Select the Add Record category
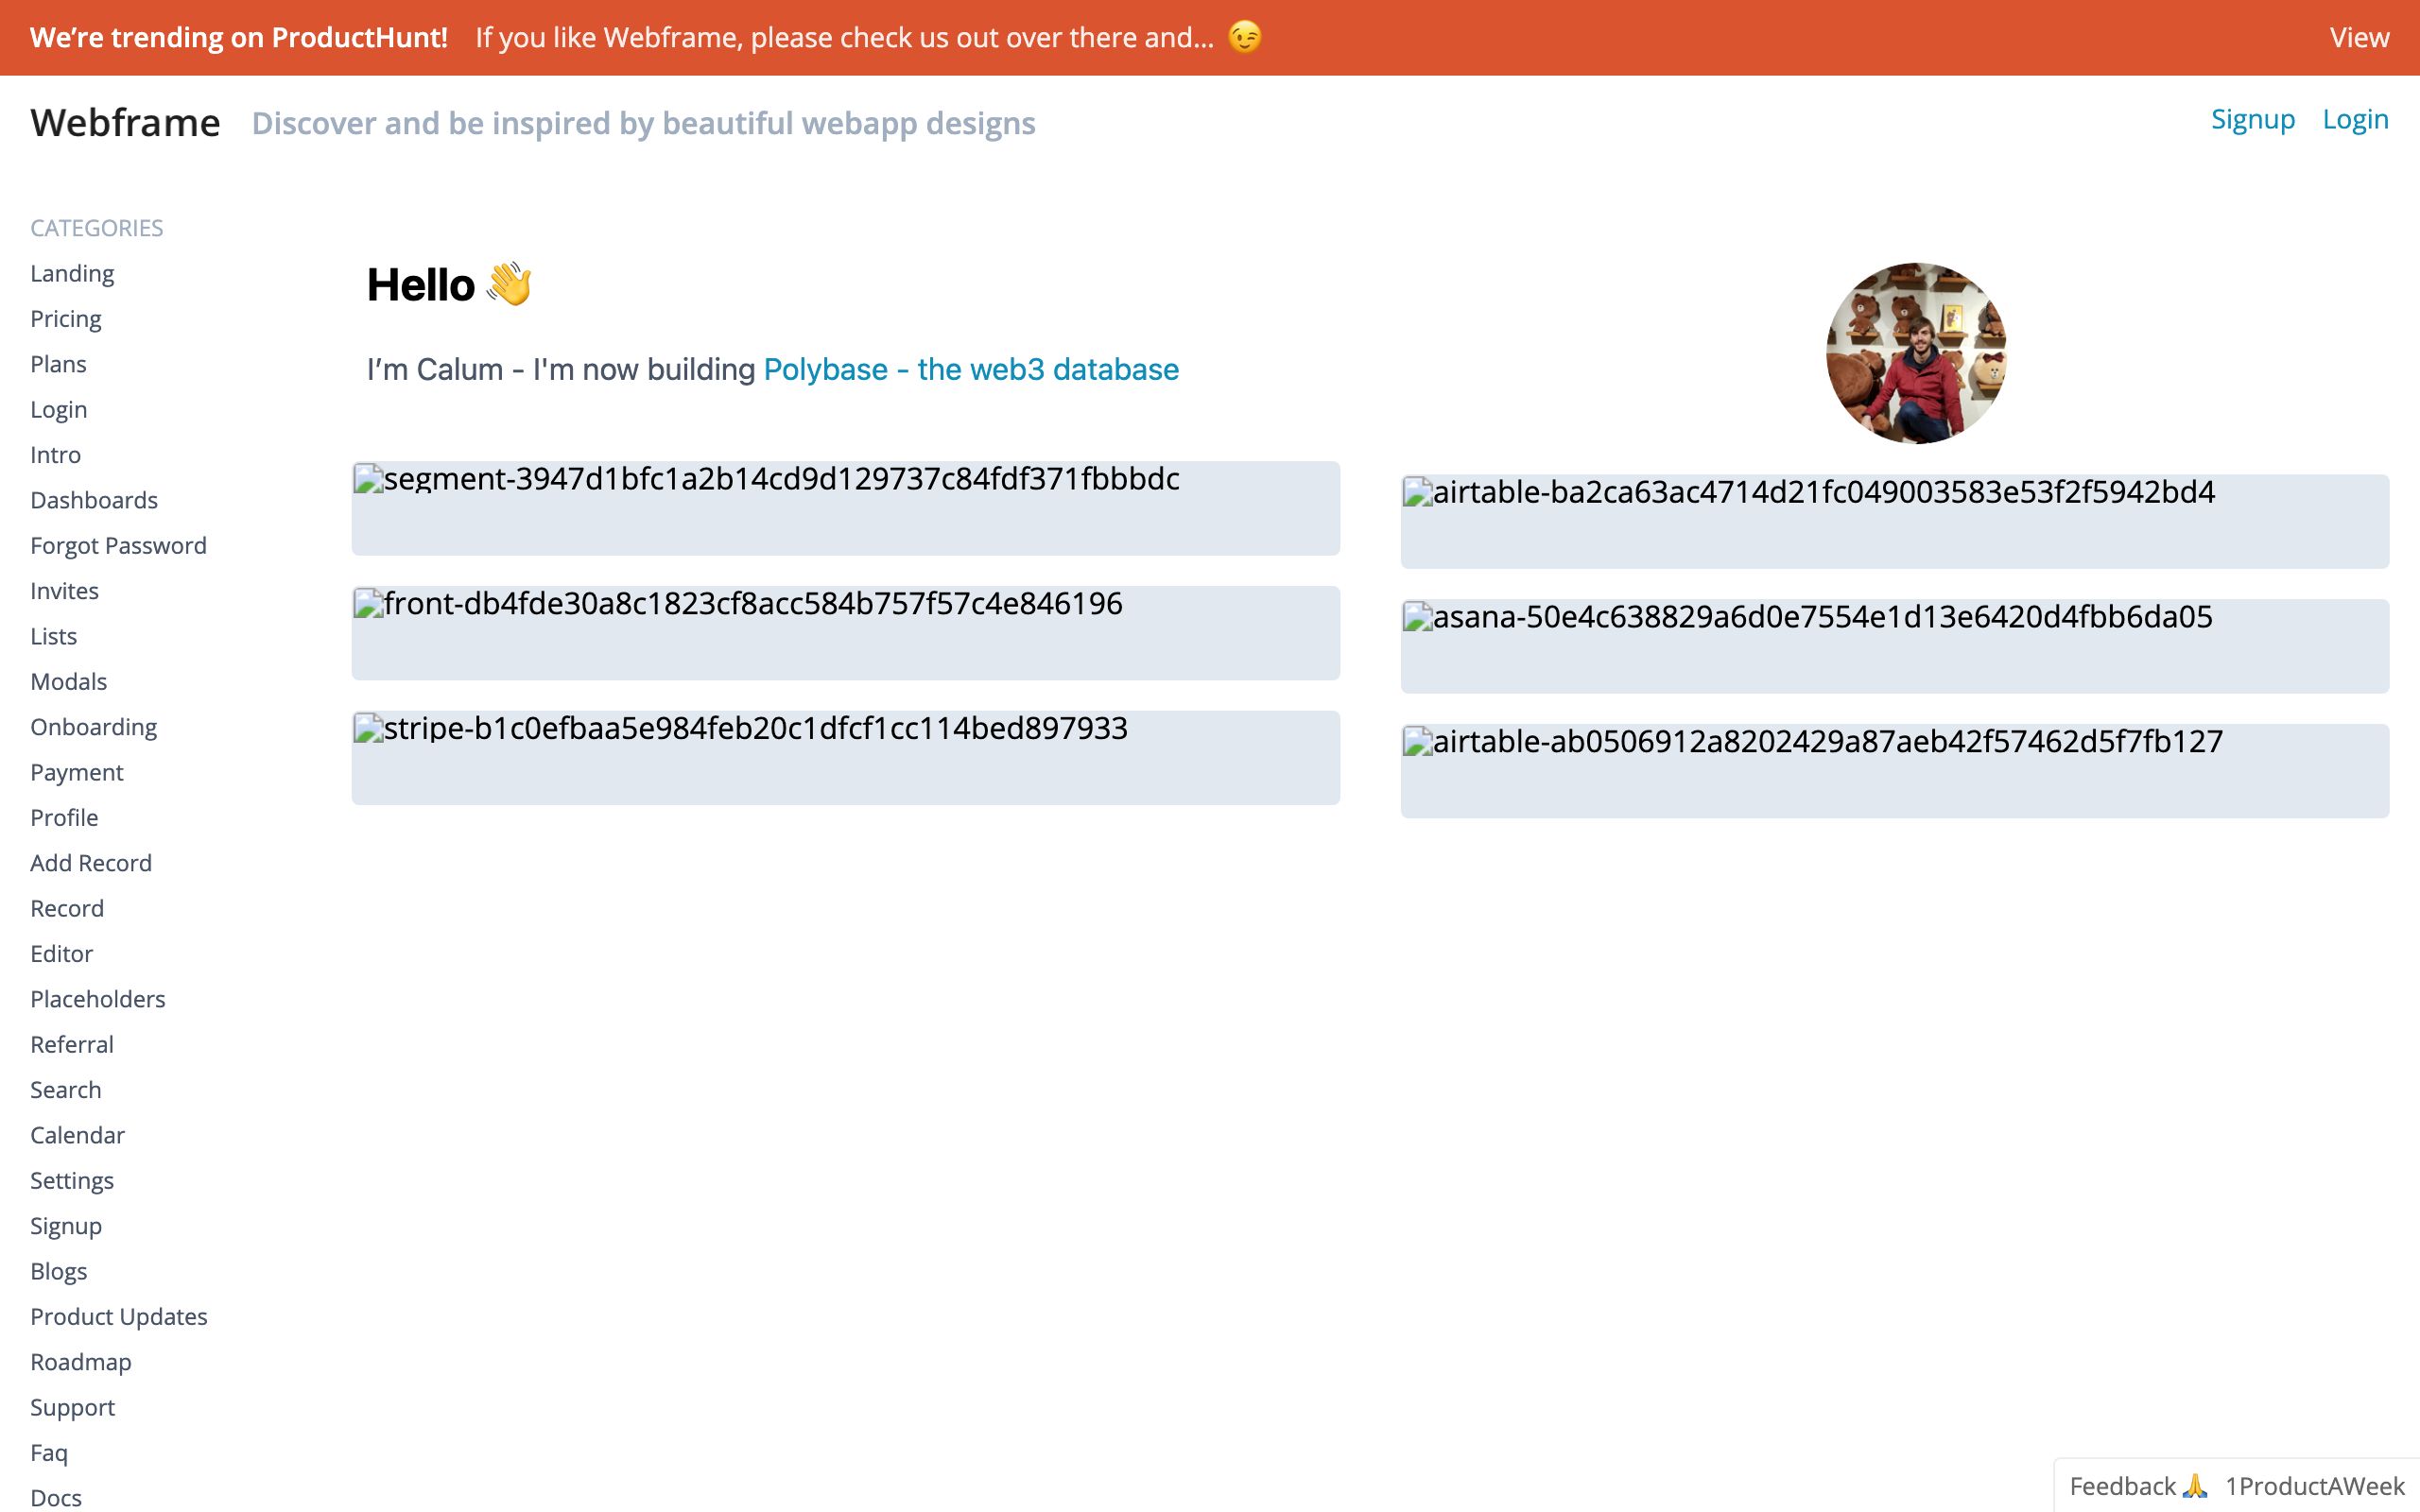2420x1512 pixels. (91, 863)
